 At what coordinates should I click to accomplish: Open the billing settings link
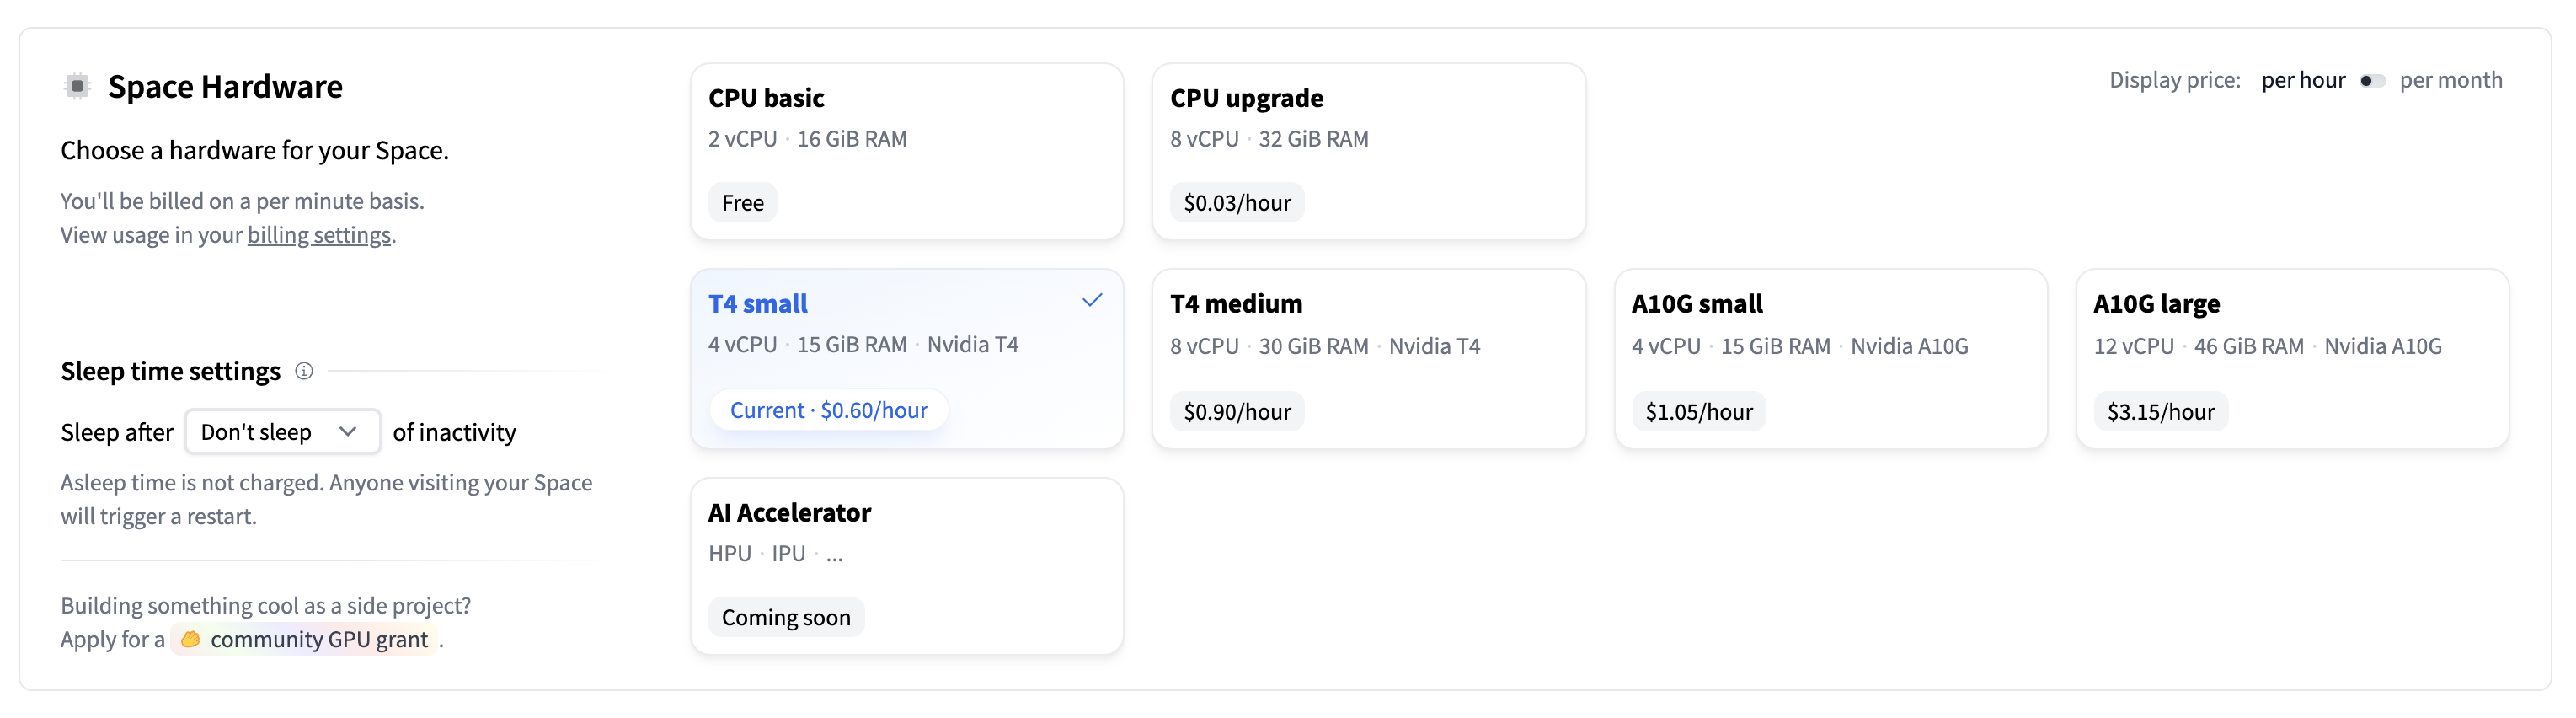click(x=319, y=235)
